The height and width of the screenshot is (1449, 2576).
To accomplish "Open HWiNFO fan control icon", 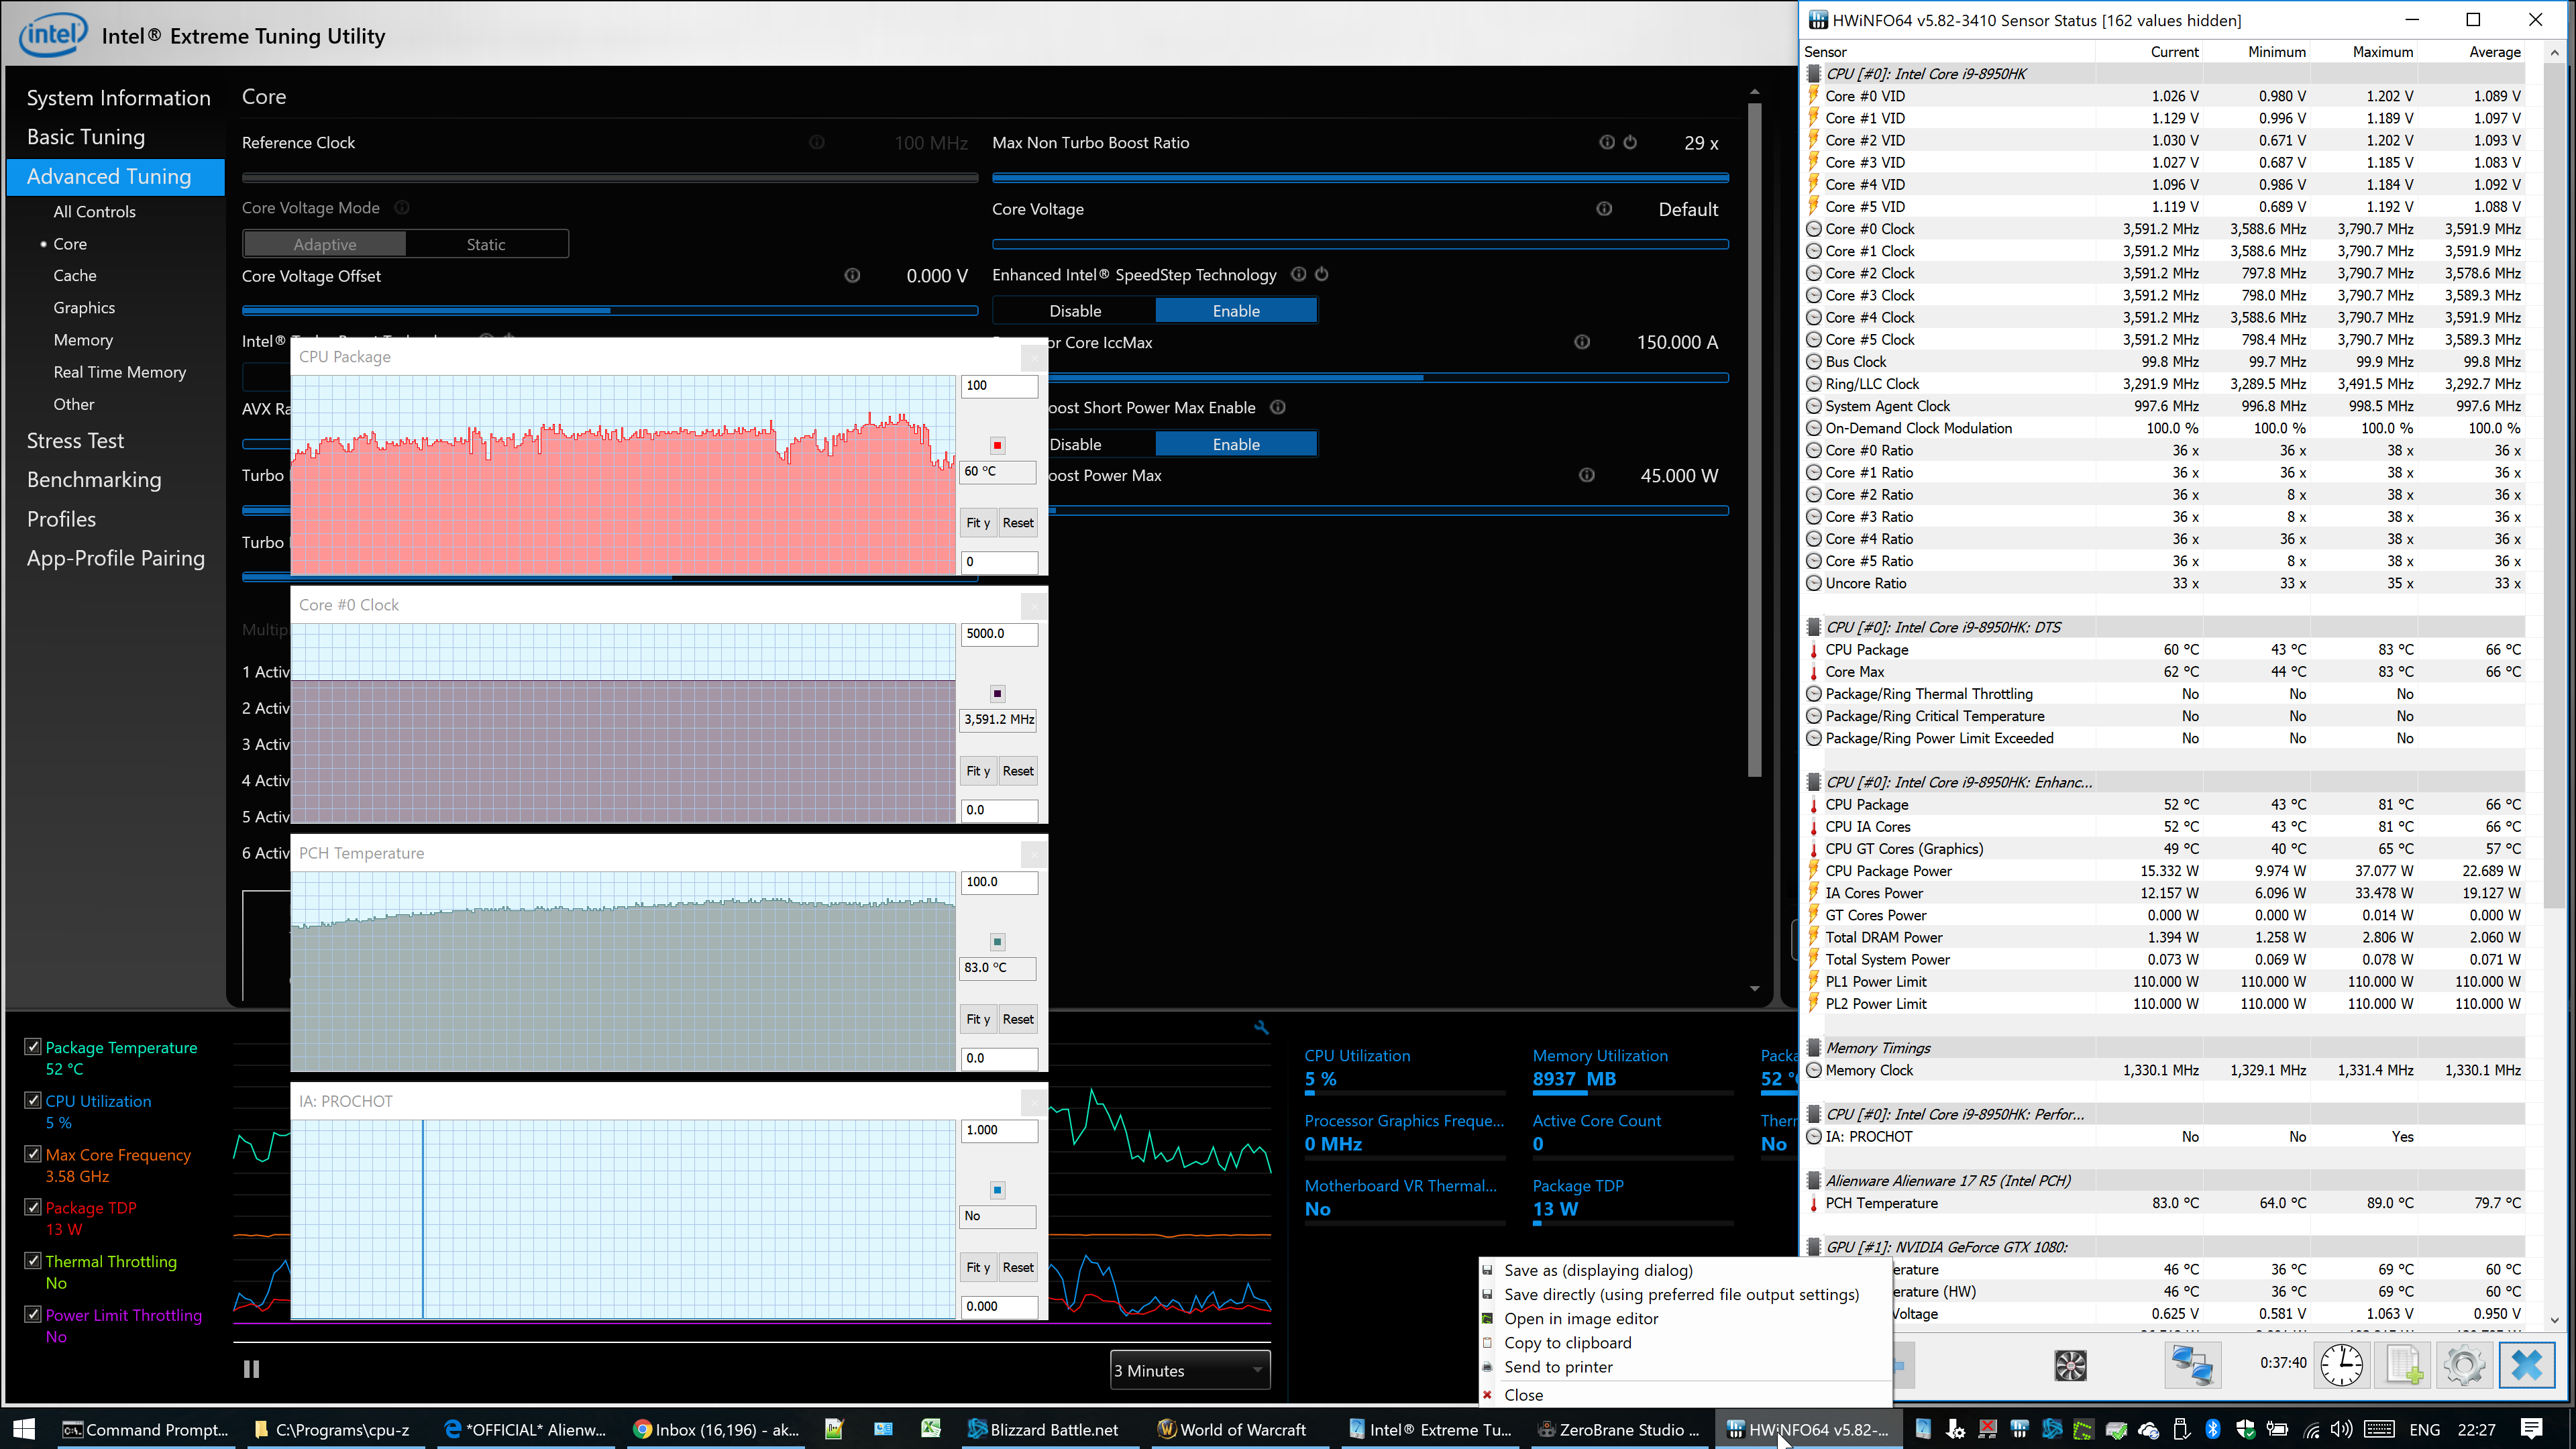I will tap(2070, 1365).
